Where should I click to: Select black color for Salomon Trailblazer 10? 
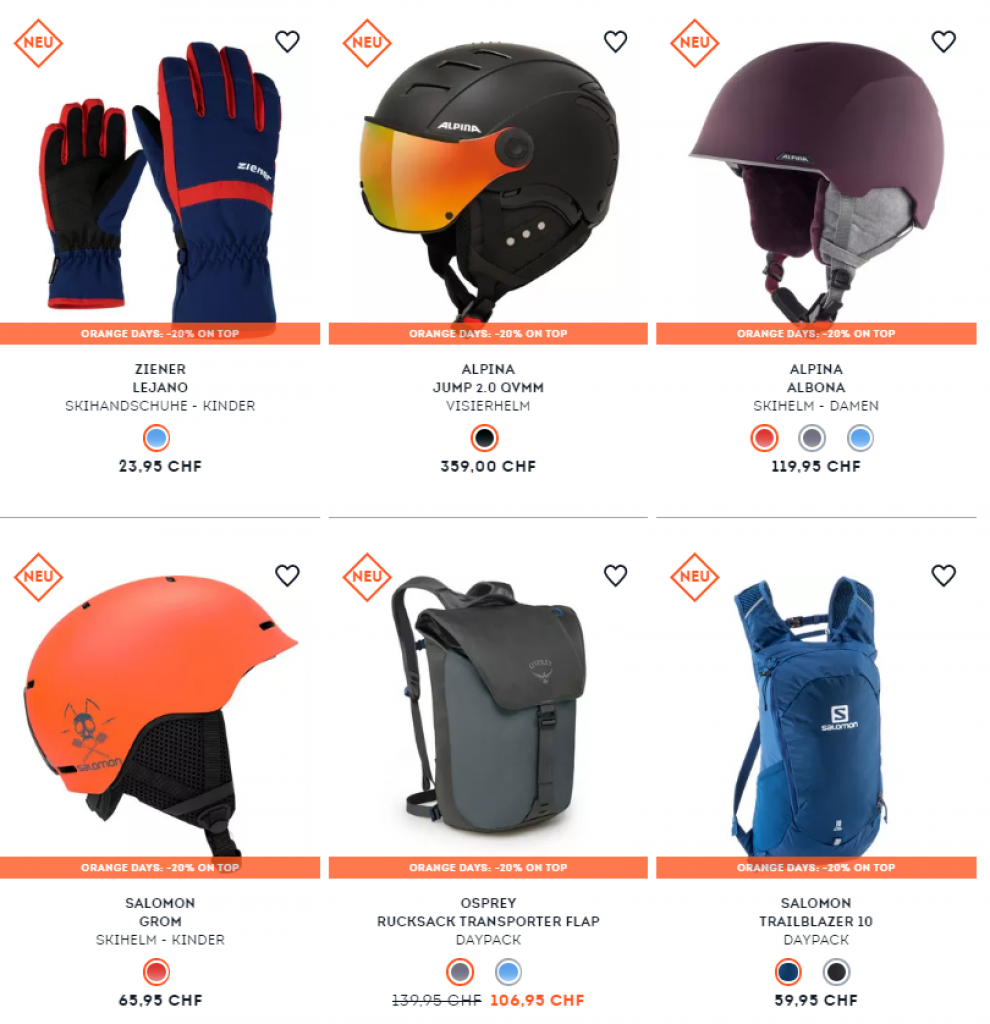coord(836,972)
